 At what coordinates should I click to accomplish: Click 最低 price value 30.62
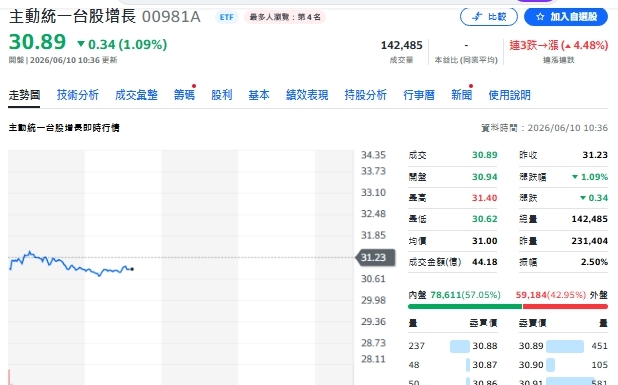click(484, 219)
